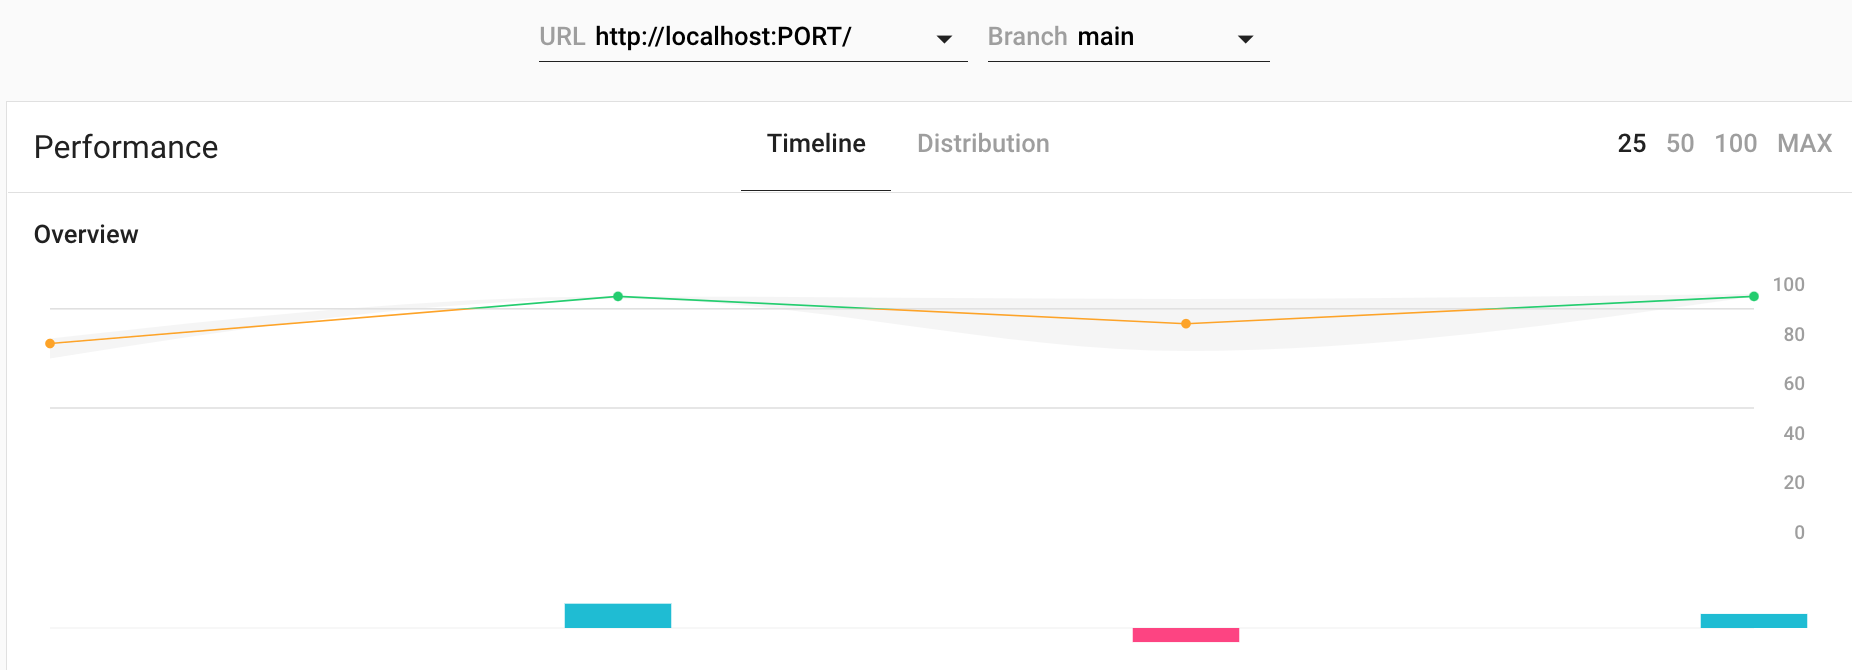1852x670 pixels.
Task: Open the Branch dropdown arrow
Action: tap(1245, 39)
